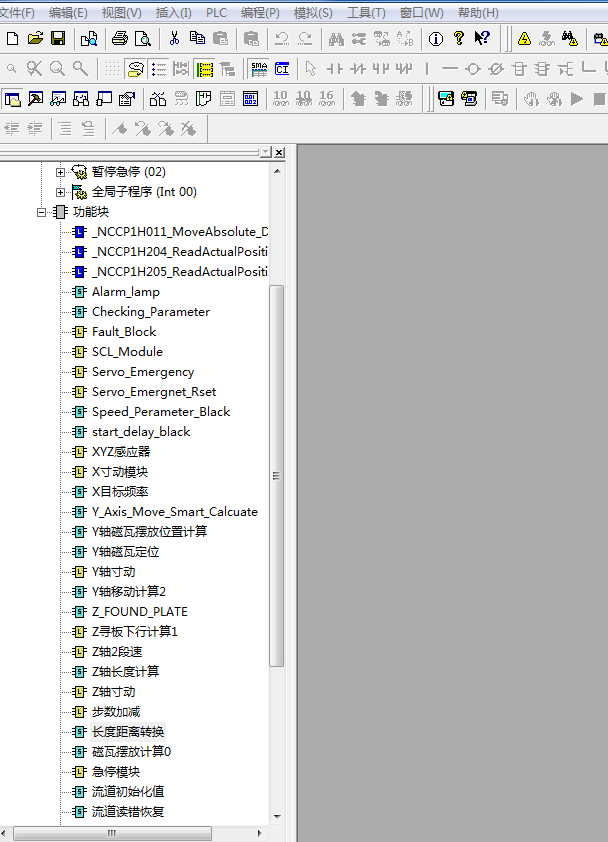Select the 长度距离转换 function block
608x842 pixels.
point(127,732)
